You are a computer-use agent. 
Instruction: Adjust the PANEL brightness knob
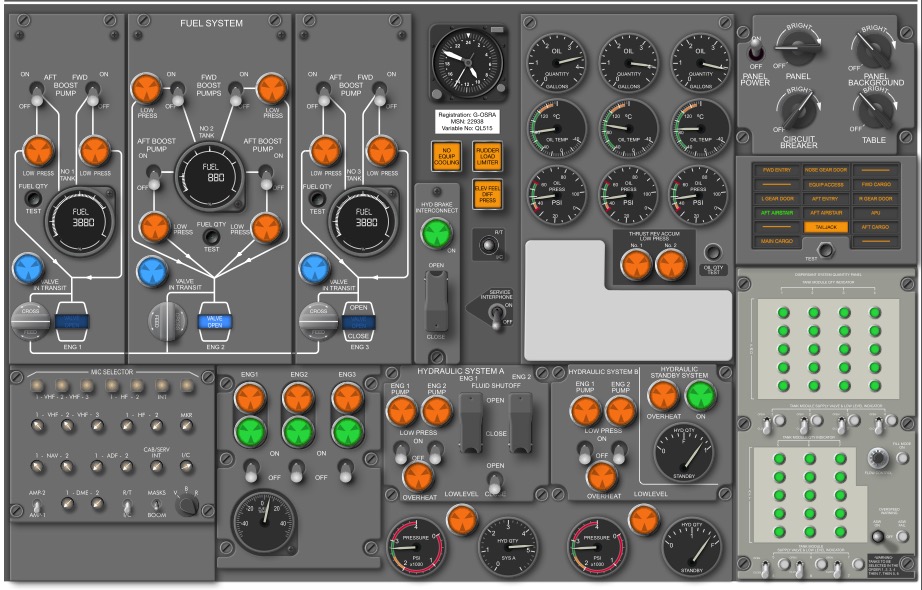799,42
